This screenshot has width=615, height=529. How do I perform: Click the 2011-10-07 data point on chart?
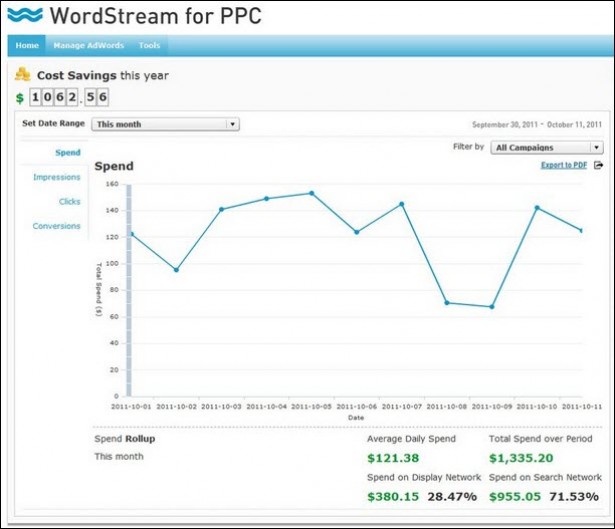pyautogui.click(x=402, y=204)
